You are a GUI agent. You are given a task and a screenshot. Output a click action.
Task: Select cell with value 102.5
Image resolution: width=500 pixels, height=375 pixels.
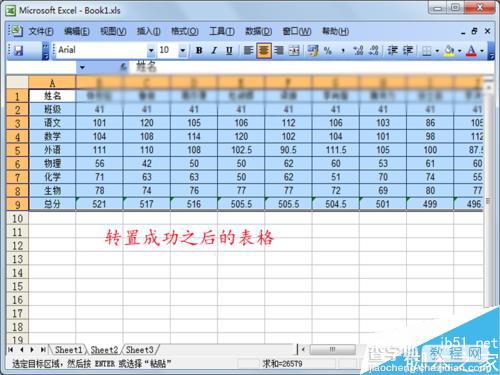(x=241, y=150)
